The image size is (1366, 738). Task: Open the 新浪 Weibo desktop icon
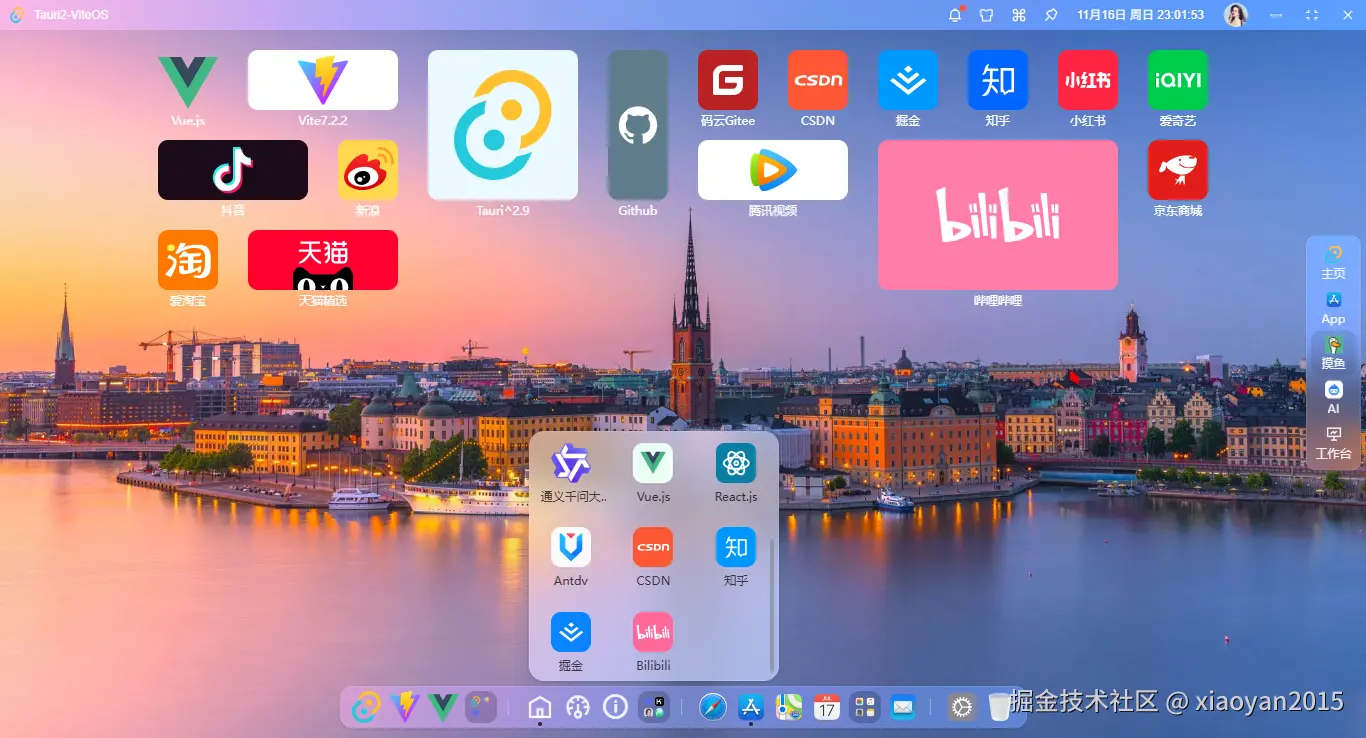point(368,170)
